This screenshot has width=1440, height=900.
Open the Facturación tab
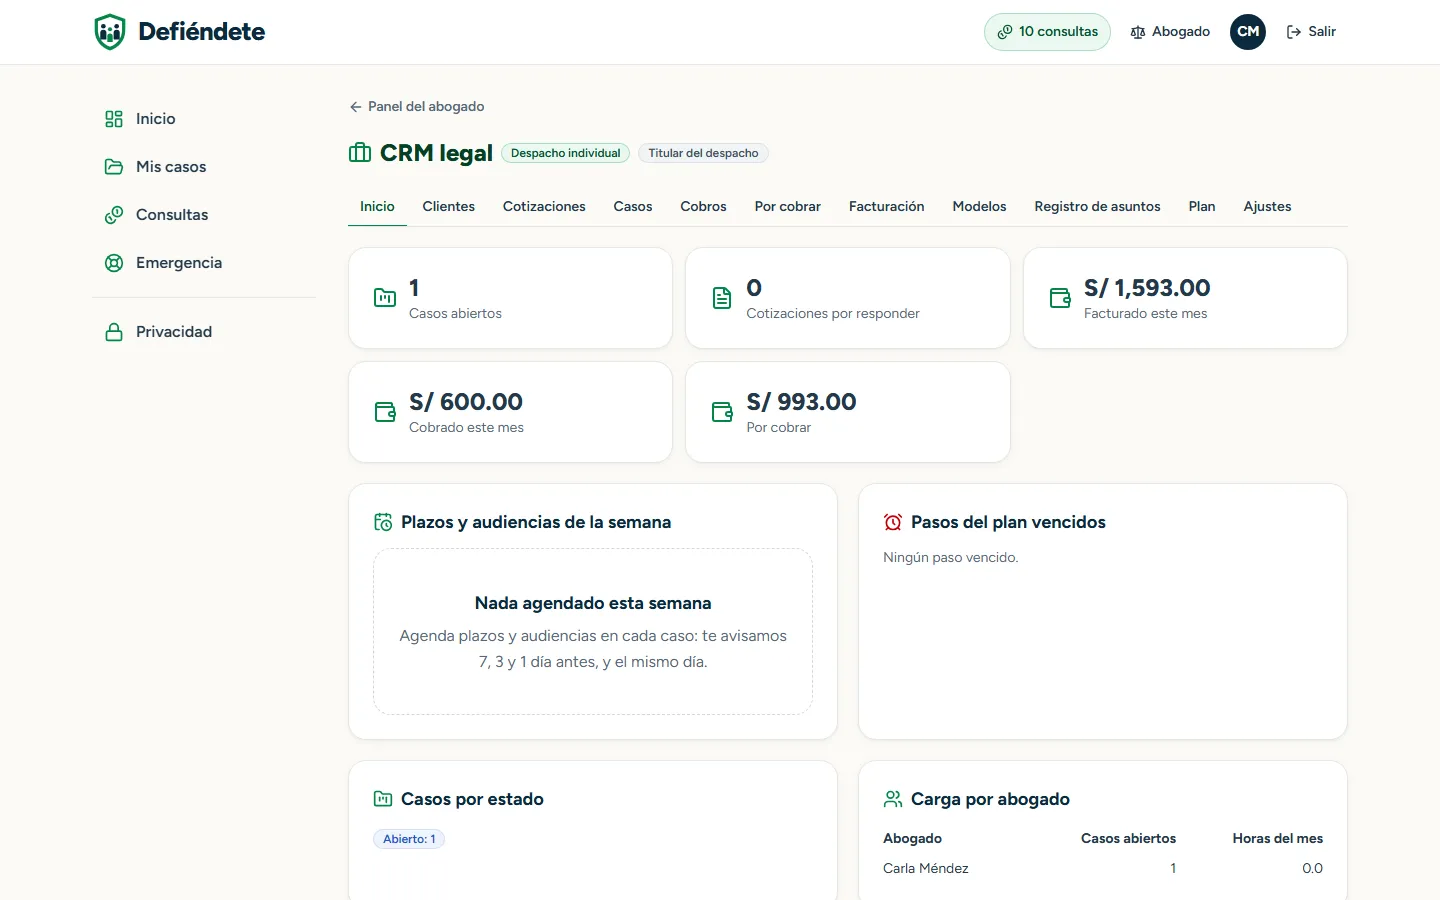pyautogui.click(x=887, y=207)
